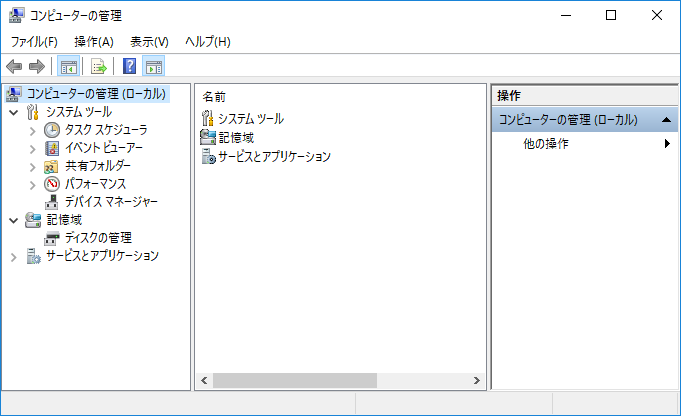Click the システム ツール icon in the center list

[208, 118]
